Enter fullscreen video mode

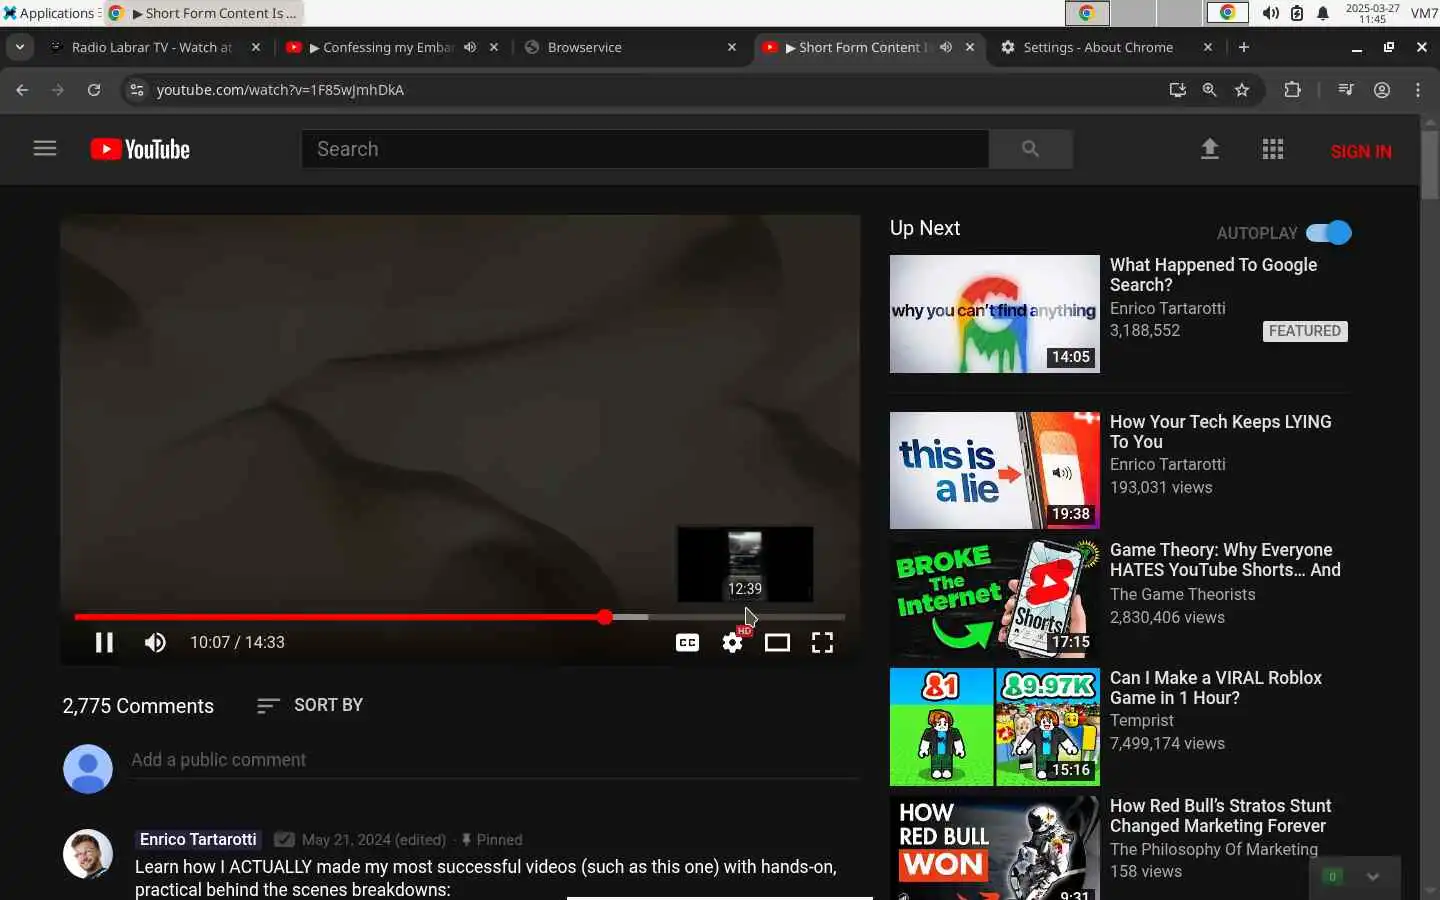pyautogui.click(x=822, y=642)
